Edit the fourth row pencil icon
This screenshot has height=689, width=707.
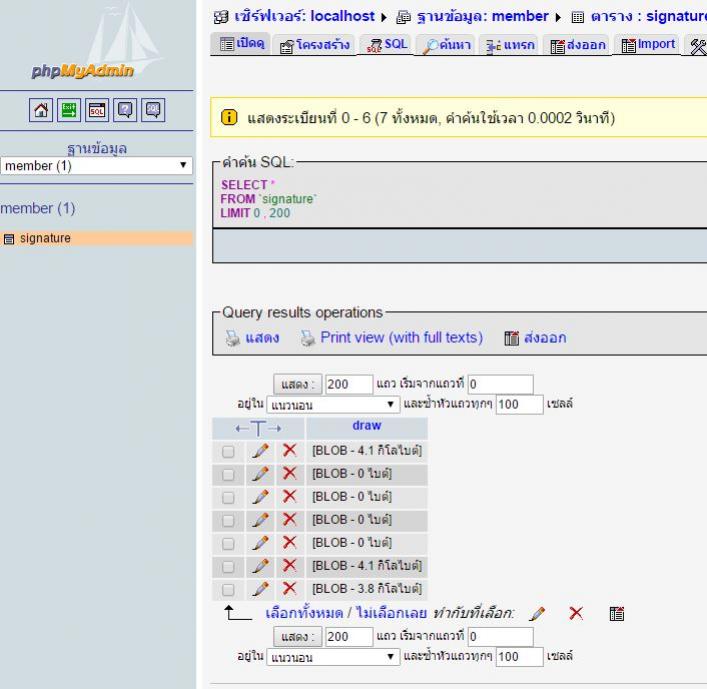260,519
